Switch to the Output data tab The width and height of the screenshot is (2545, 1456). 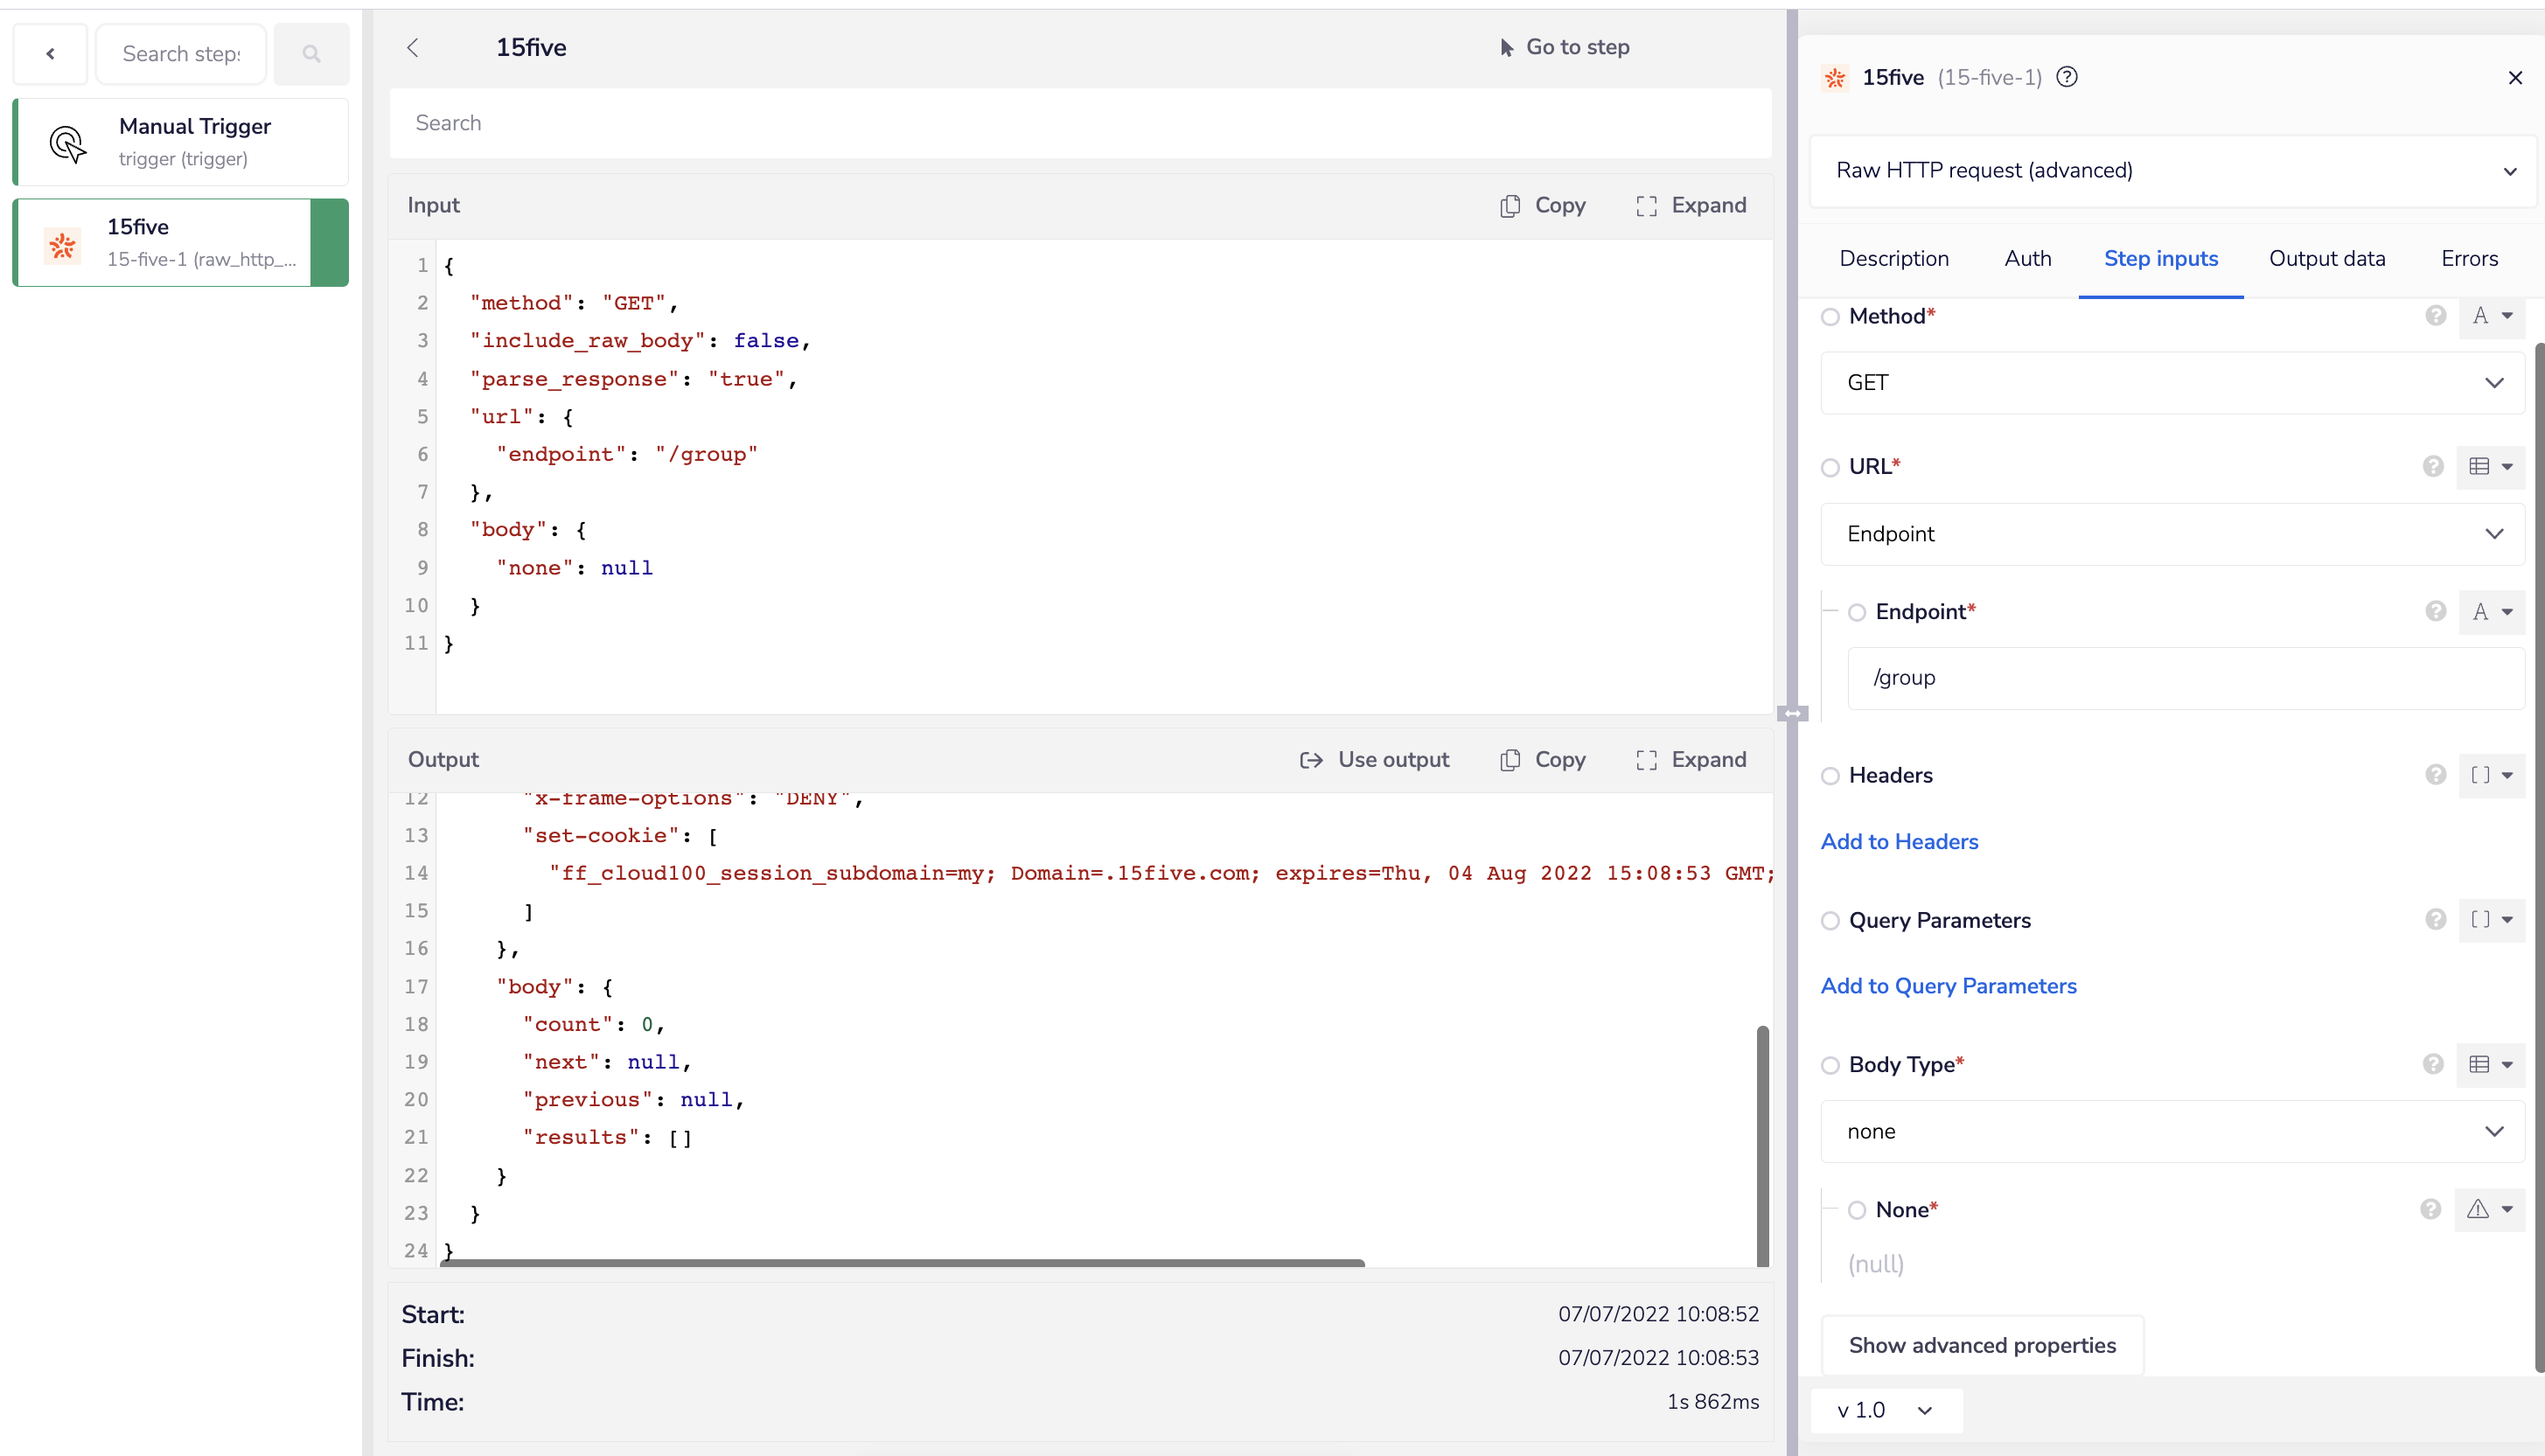[2326, 259]
